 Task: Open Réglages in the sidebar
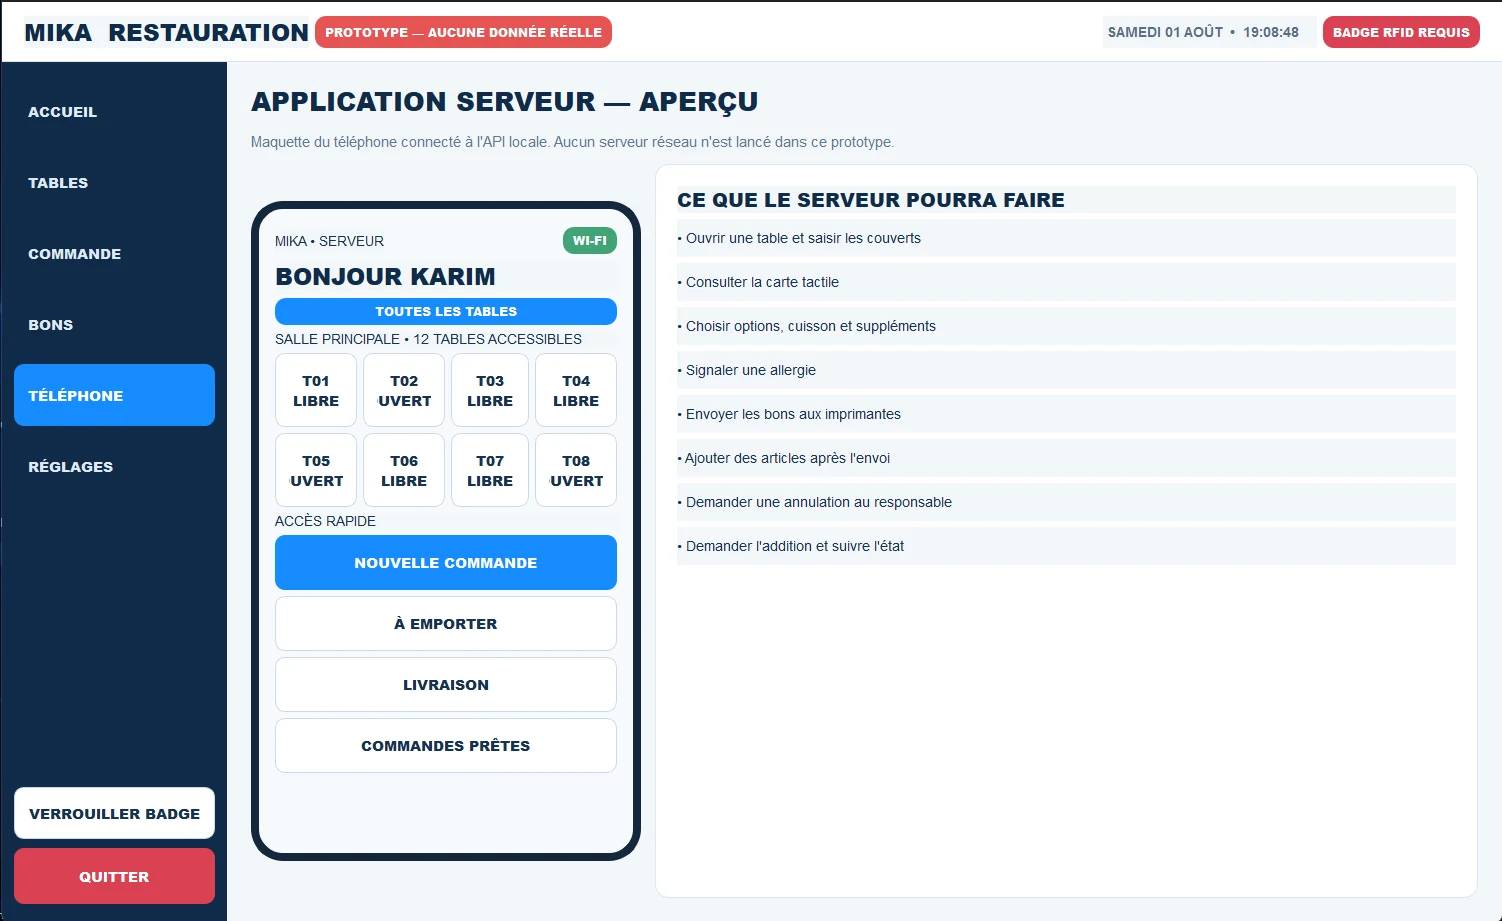click(114, 466)
